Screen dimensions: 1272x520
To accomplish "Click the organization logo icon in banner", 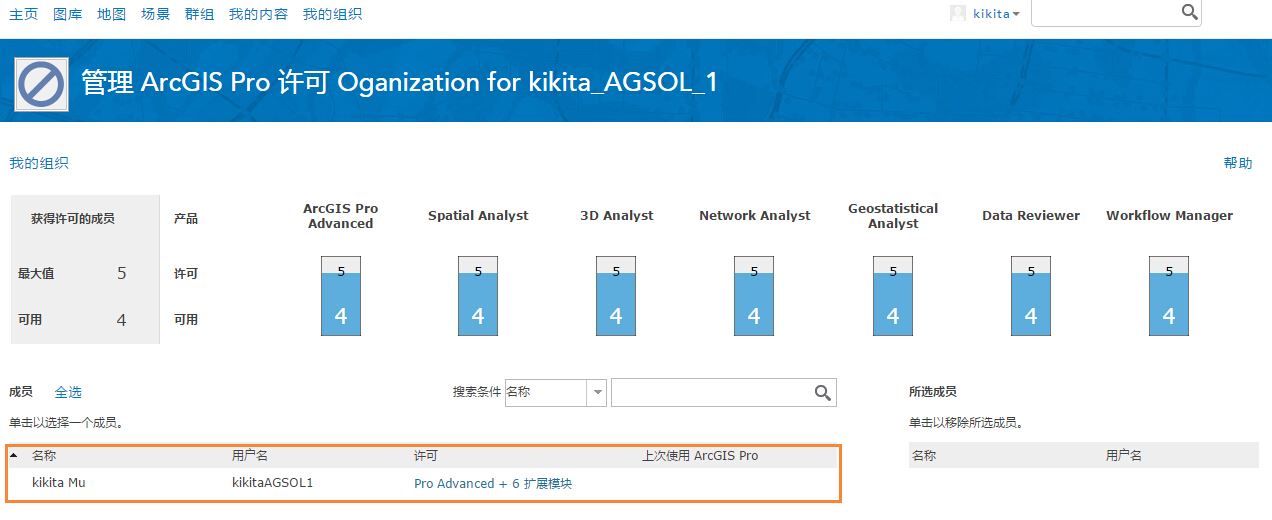I will (x=41, y=84).
